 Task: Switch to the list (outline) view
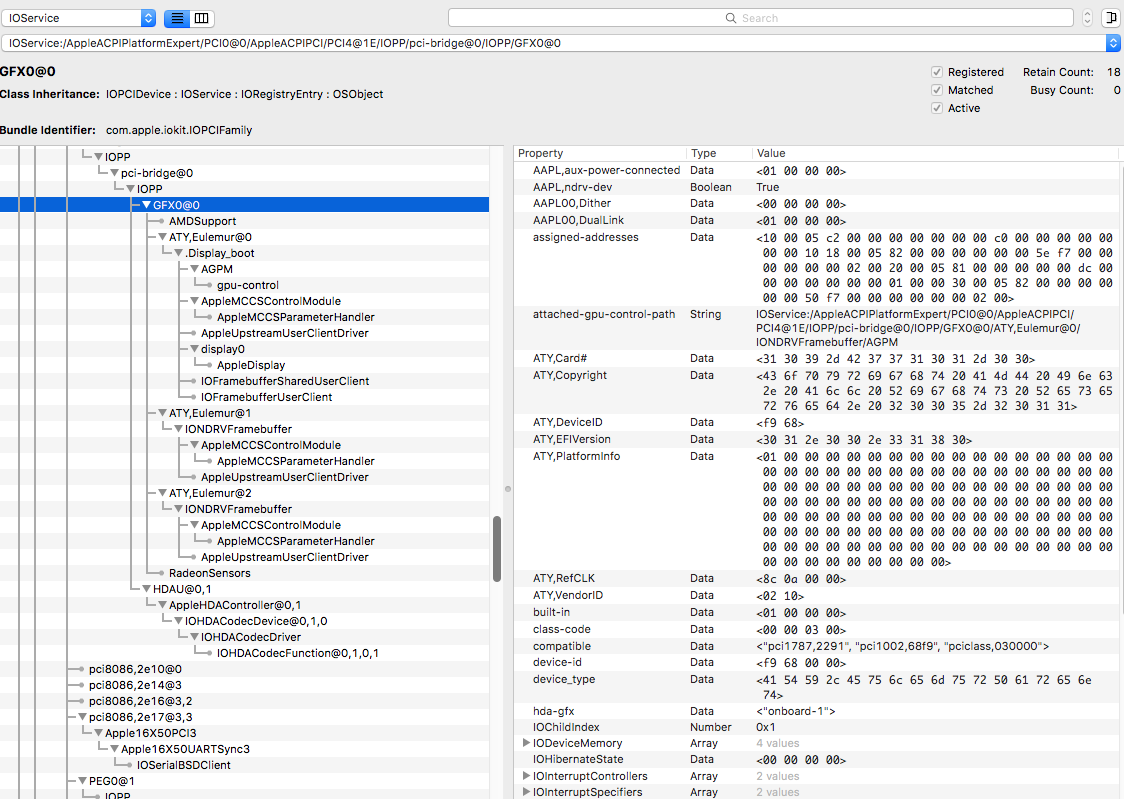[176, 18]
